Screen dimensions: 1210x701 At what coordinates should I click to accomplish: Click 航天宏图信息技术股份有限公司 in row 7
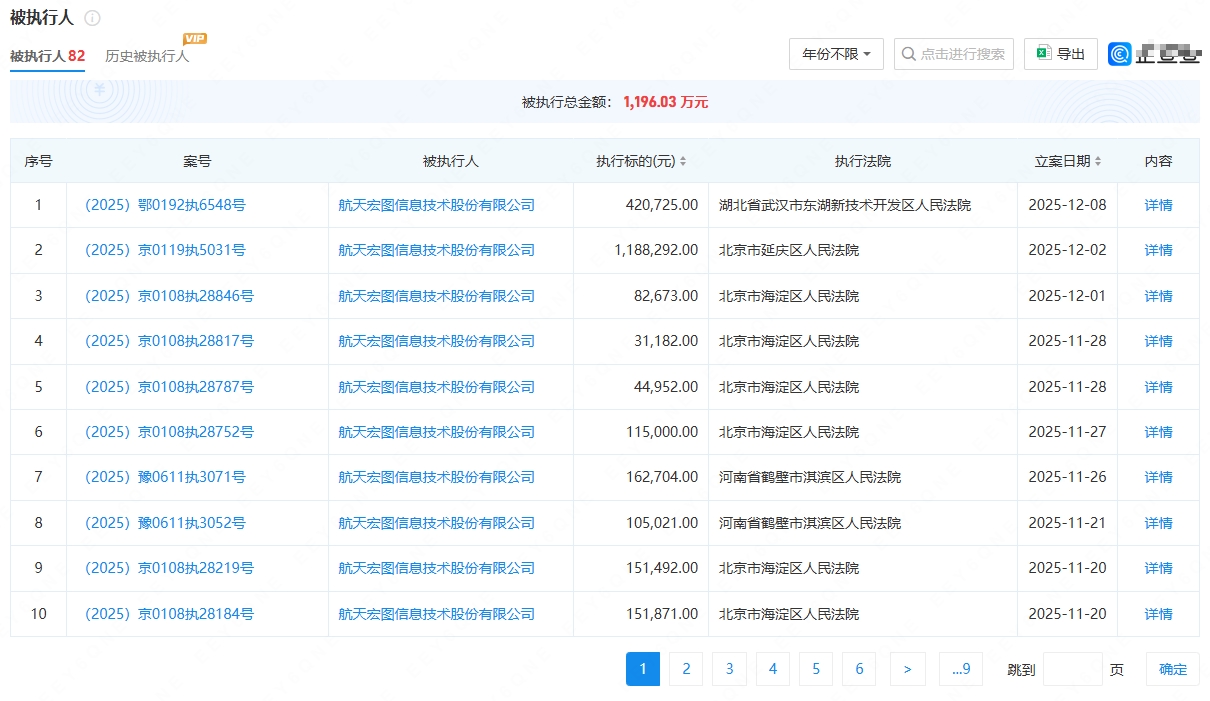(436, 477)
